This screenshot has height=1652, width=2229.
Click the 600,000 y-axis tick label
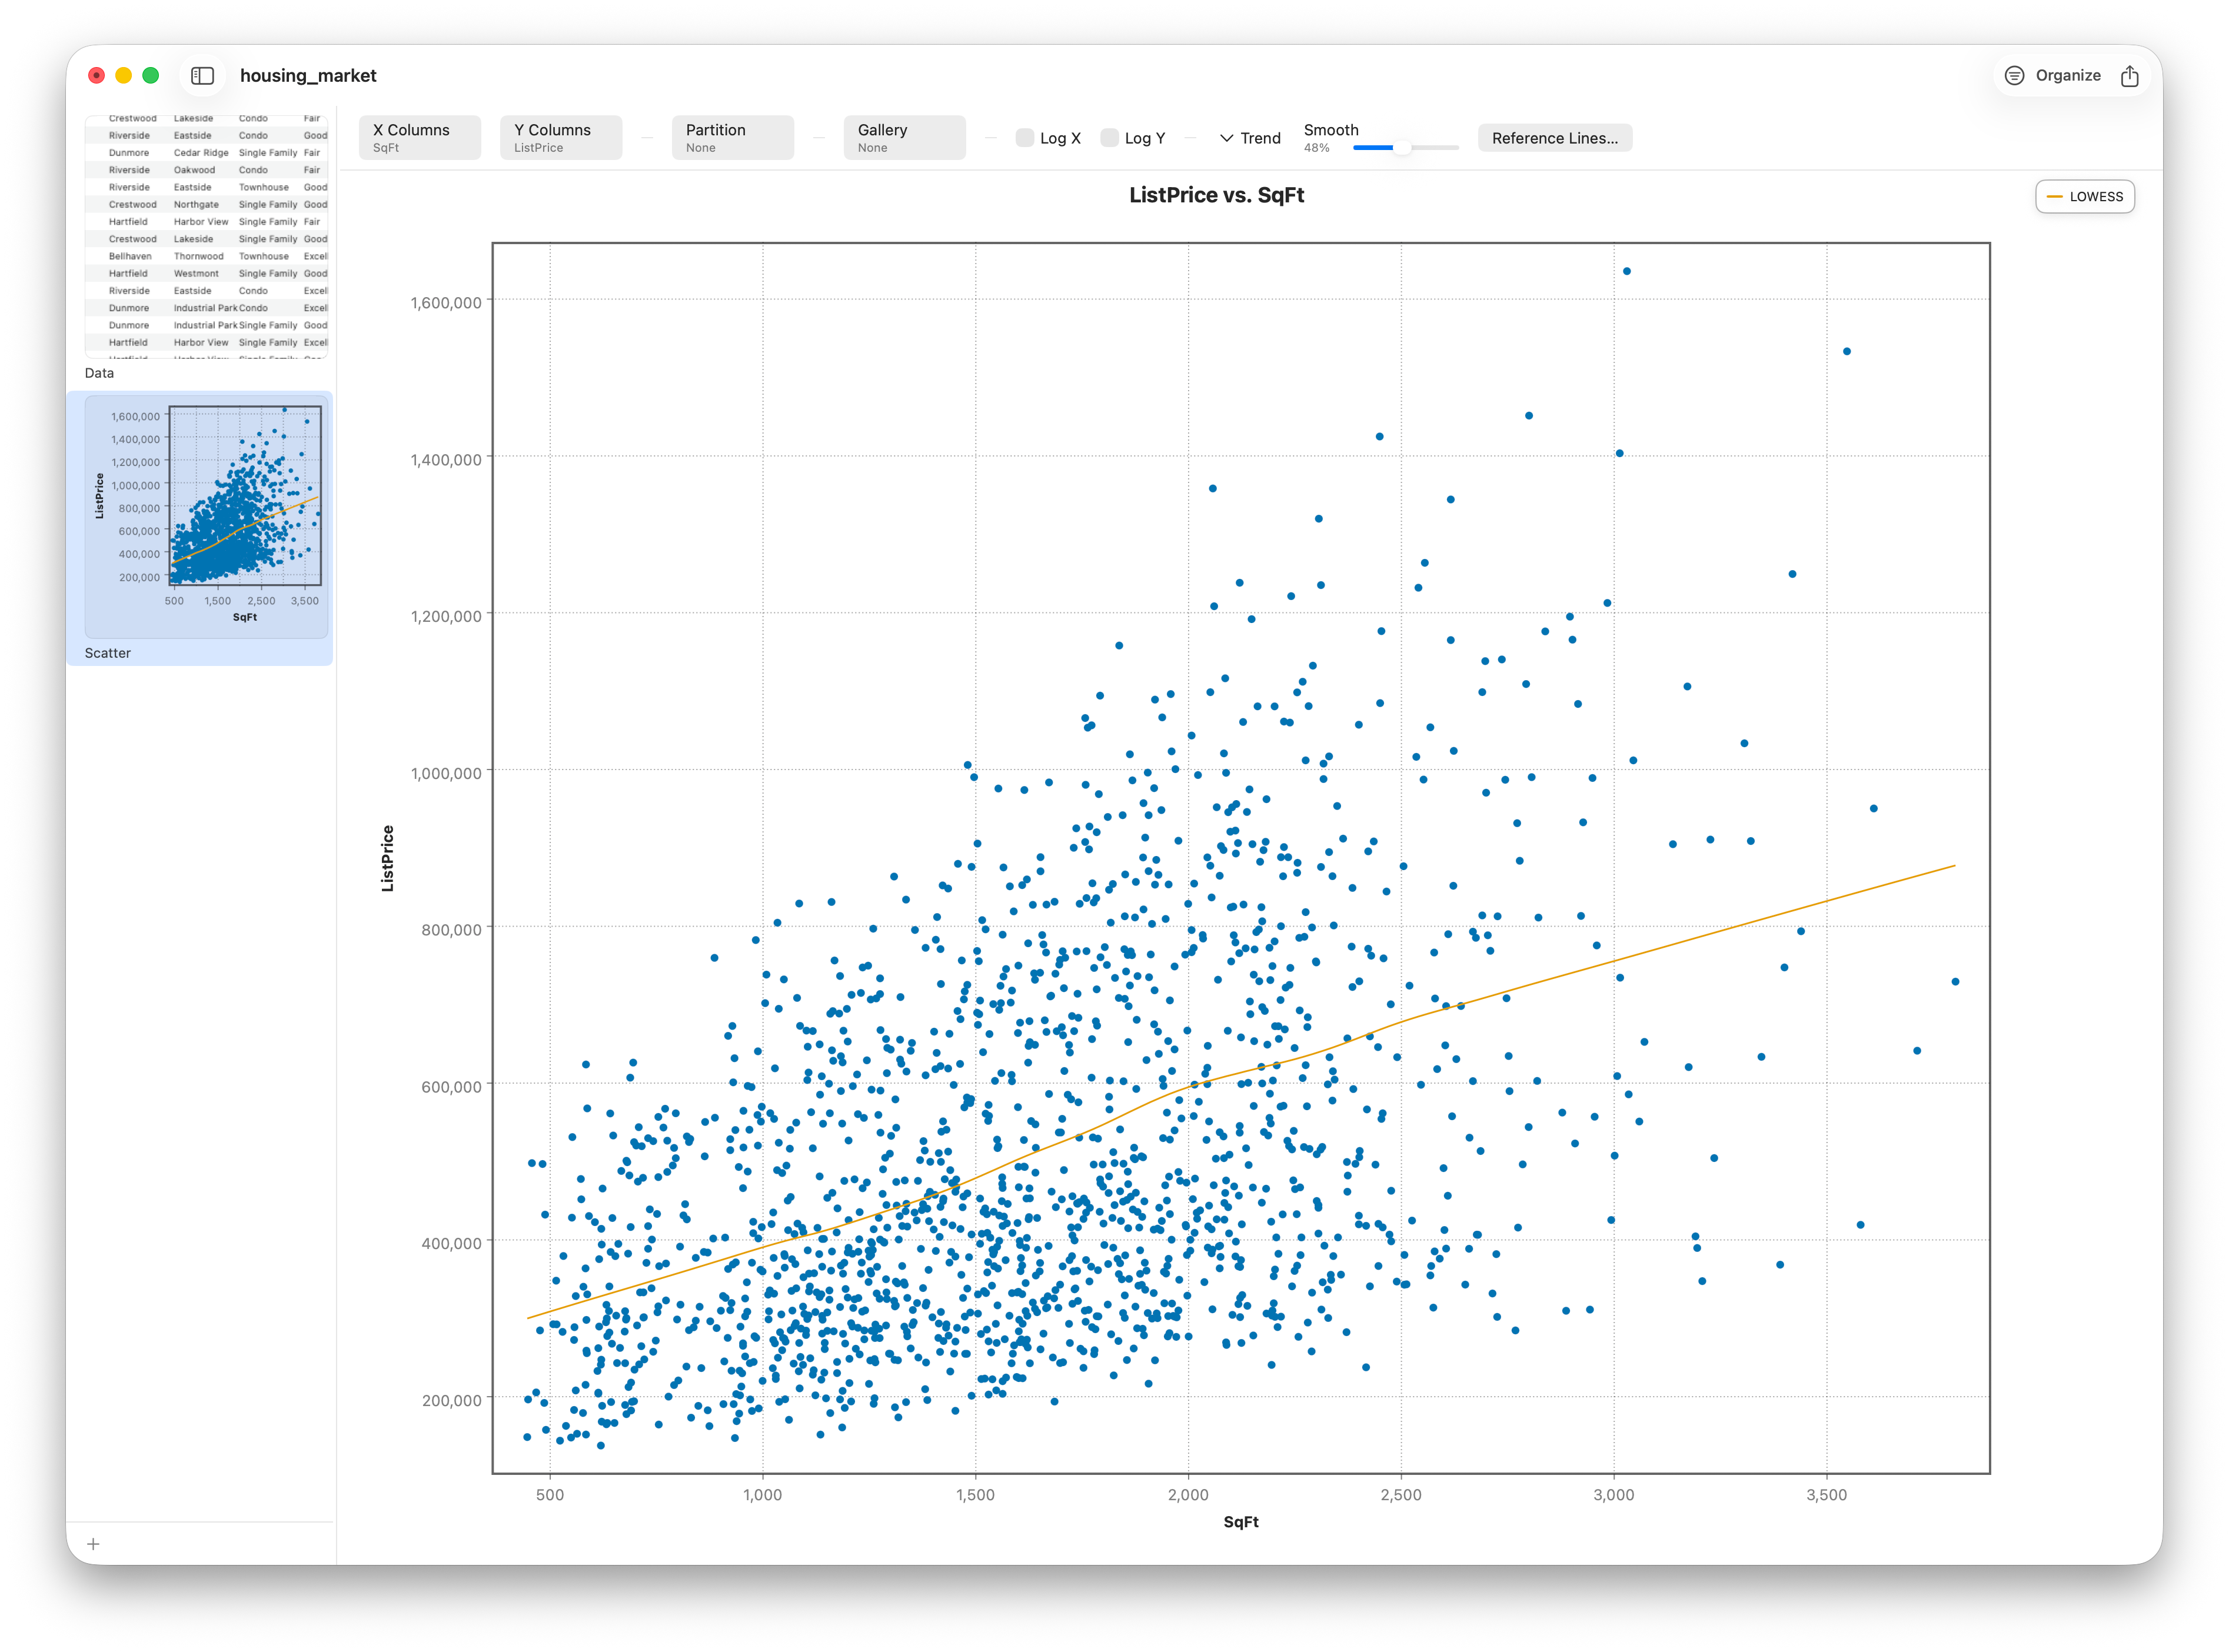452,1086
